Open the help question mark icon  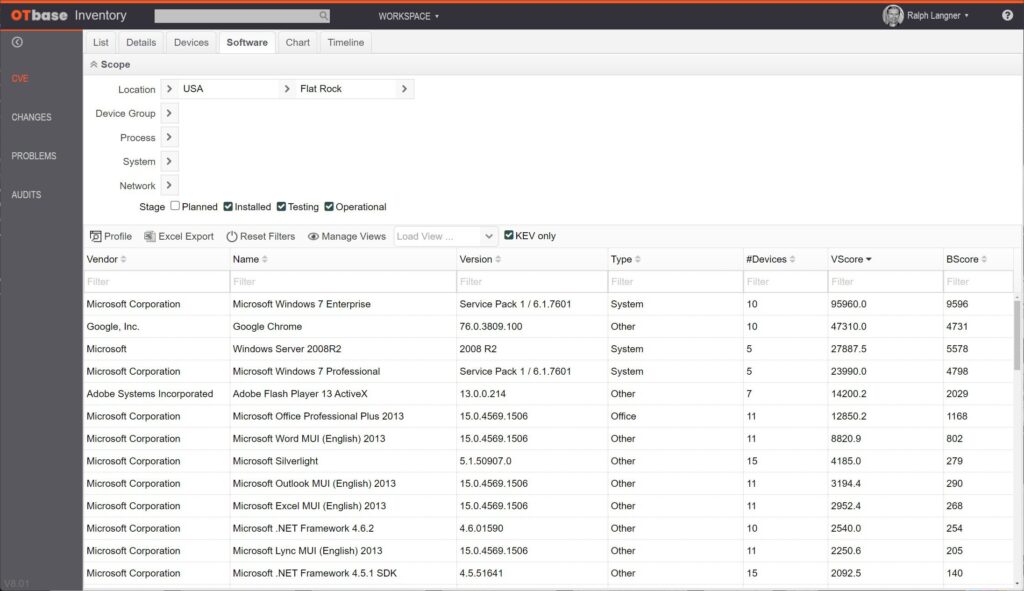1007,16
